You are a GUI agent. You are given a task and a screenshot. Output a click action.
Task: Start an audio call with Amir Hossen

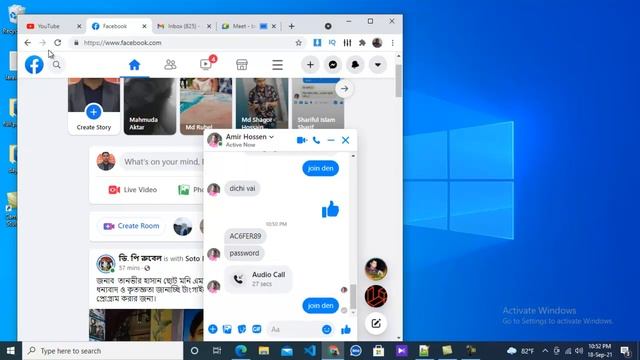click(316, 140)
